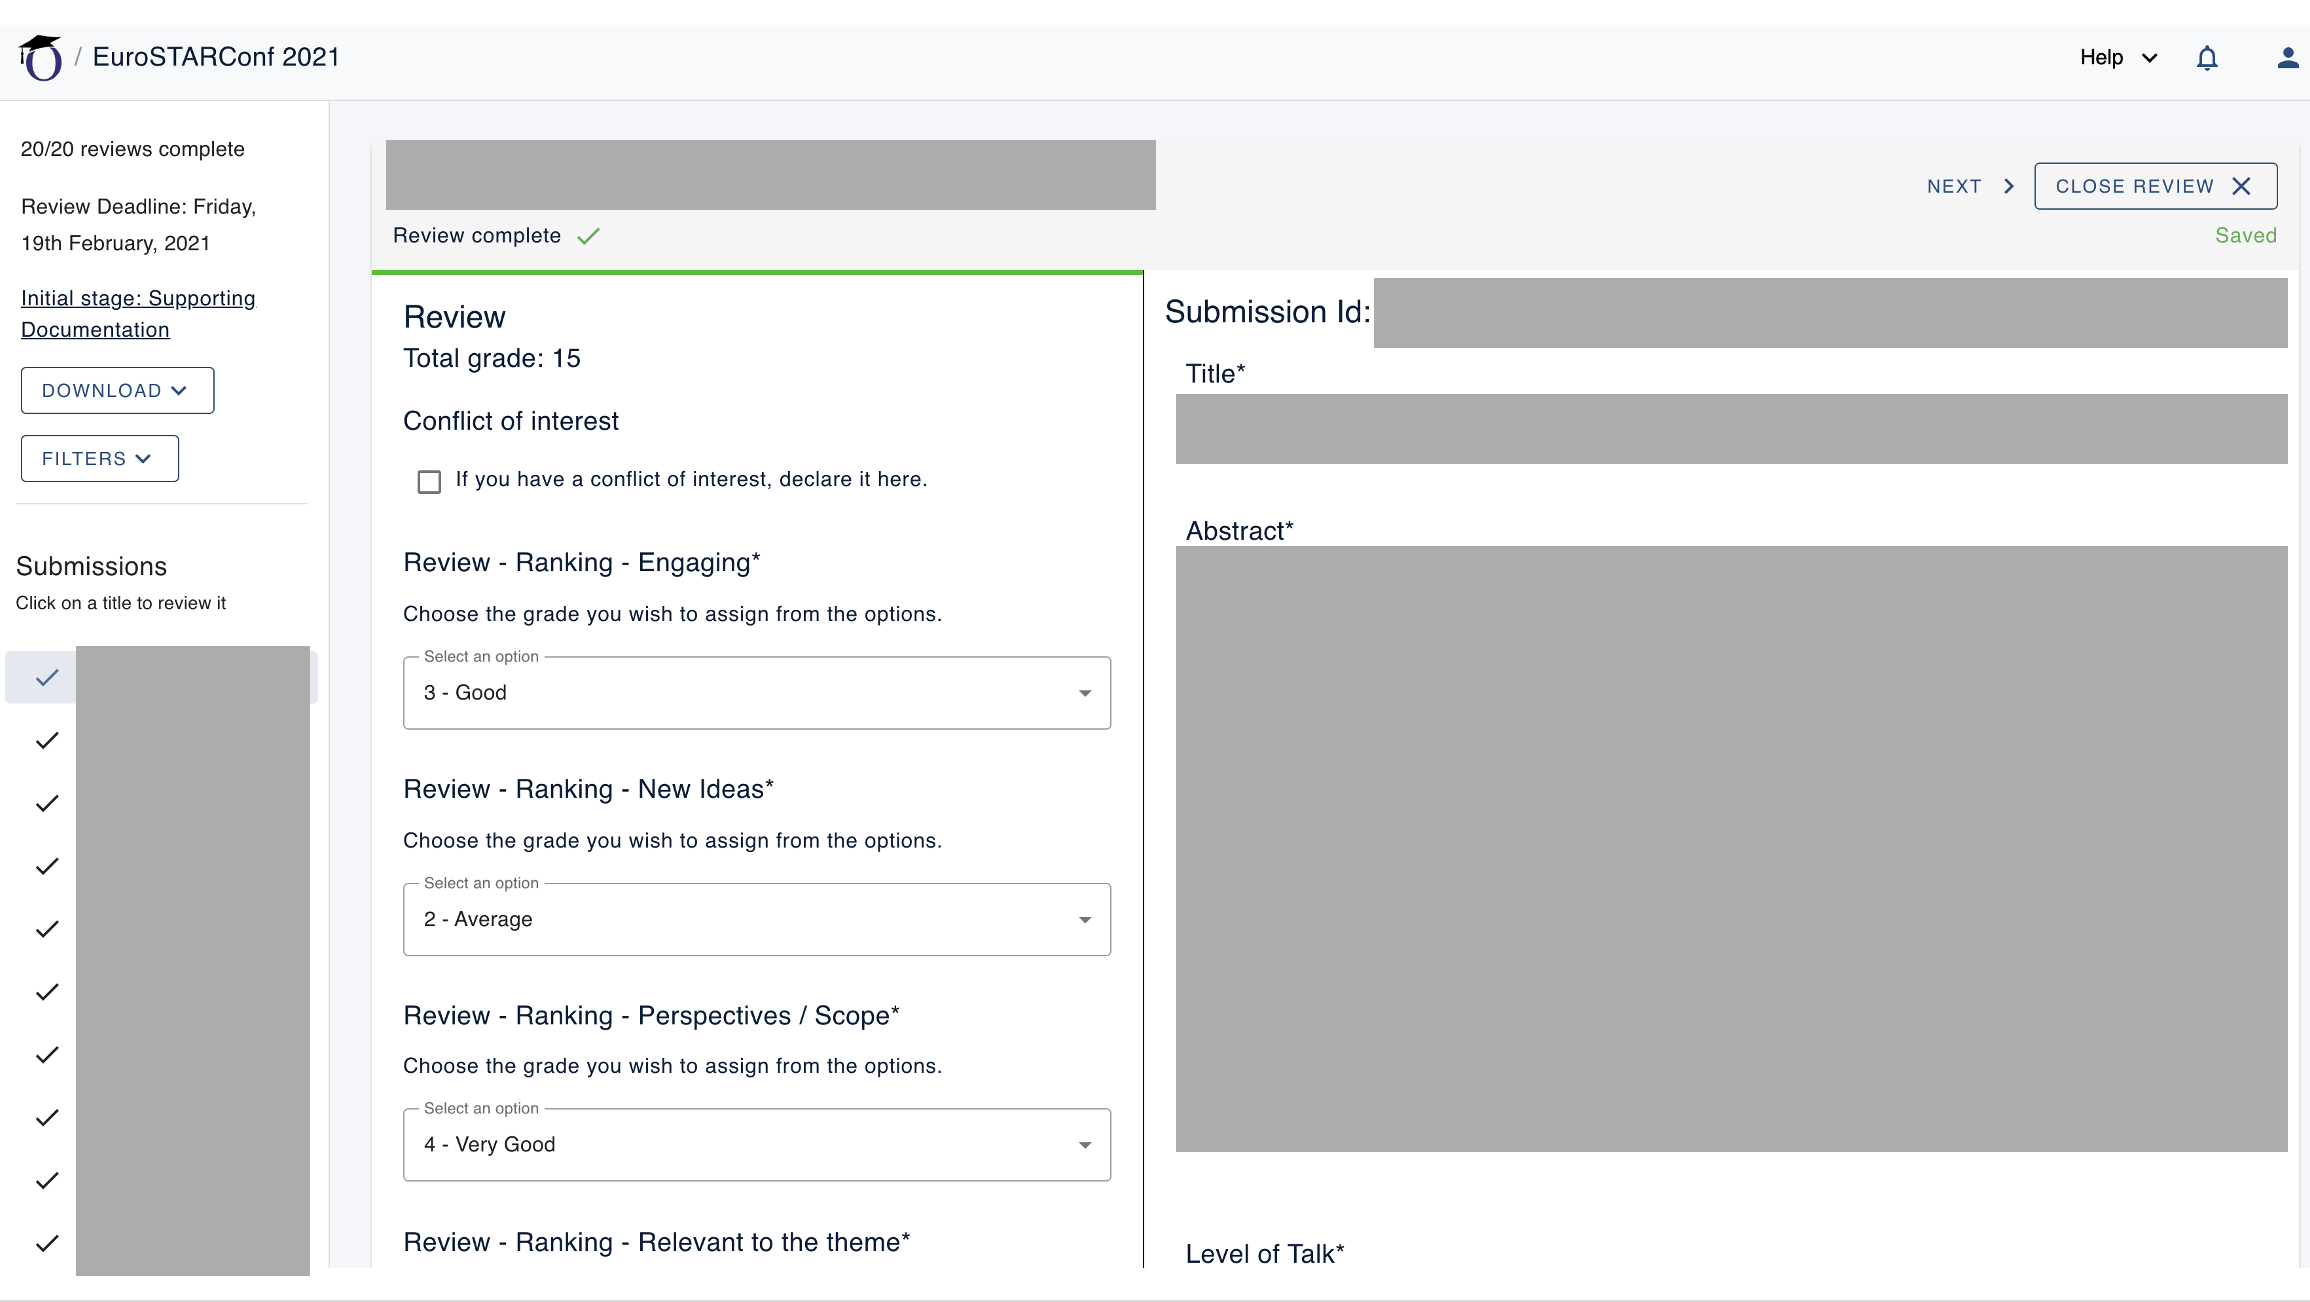Click the CLOSE REVIEW button
The height and width of the screenshot is (1302, 2310).
tap(2155, 186)
